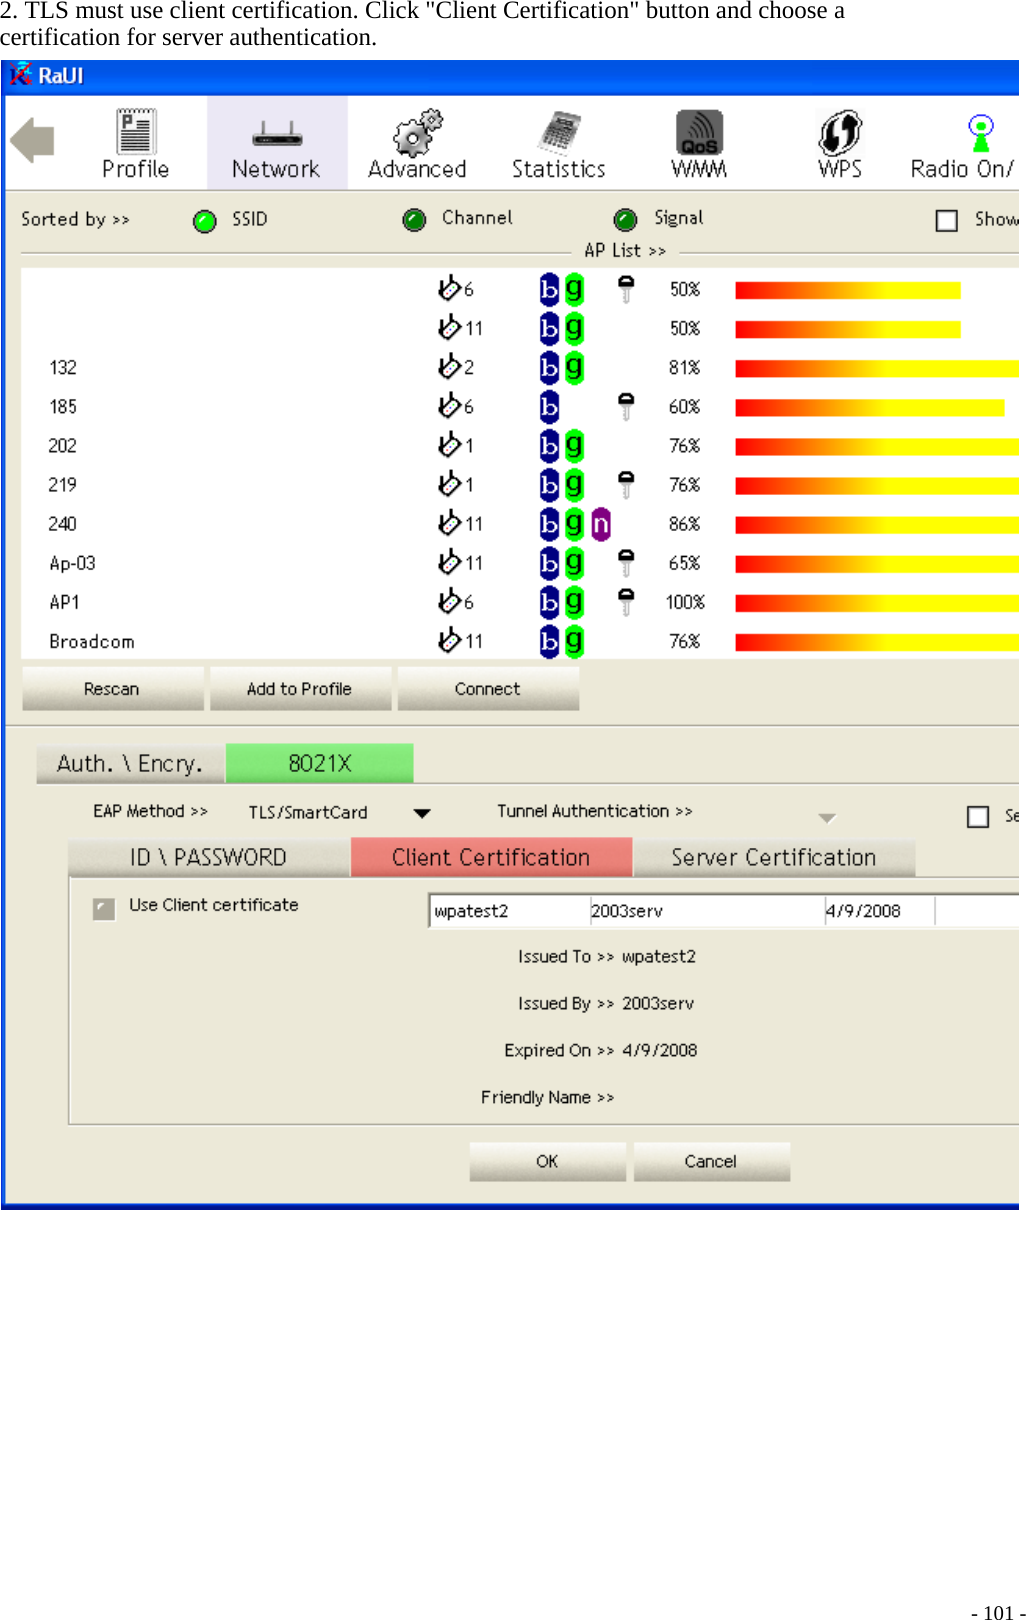This screenshot has height=1620, width=1026.
Task: Click the b-mode icon on row 185
Action: (x=549, y=407)
